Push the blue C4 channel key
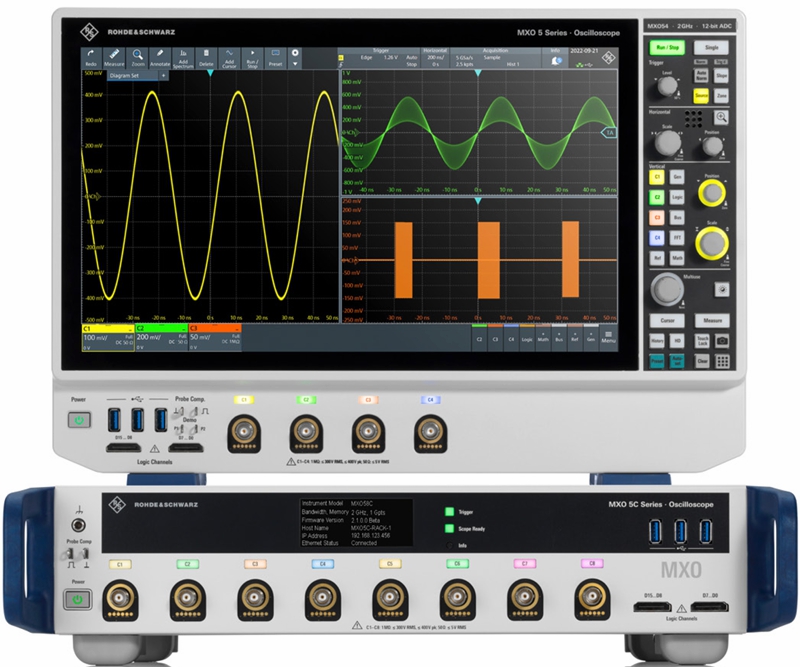800x667 pixels. click(x=657, y=238)
